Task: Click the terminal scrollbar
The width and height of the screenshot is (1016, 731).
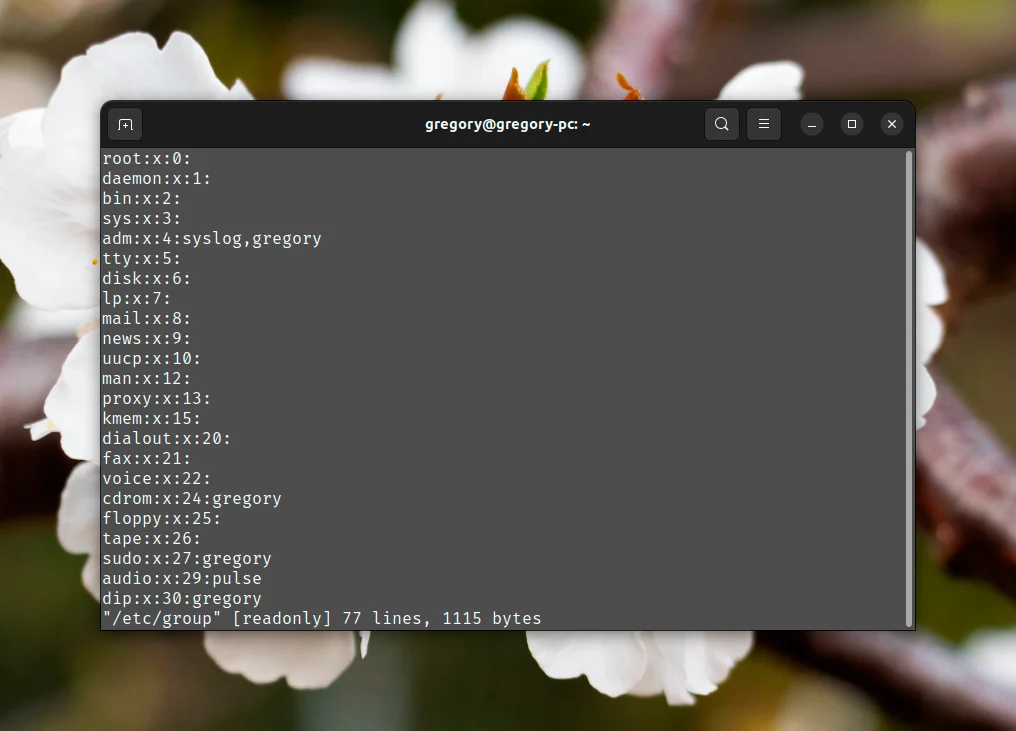Action: (908, 300)
